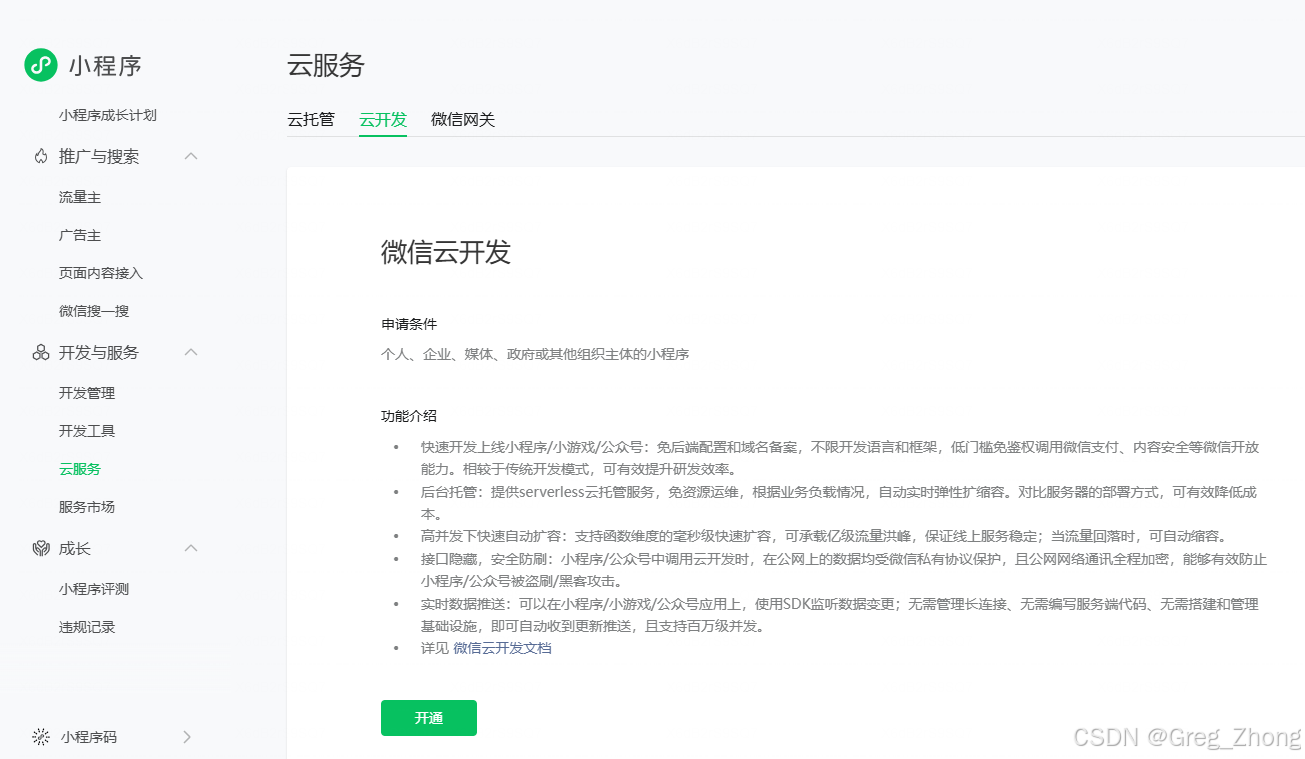Expand the 小程序码 arrow

point(187,737)
